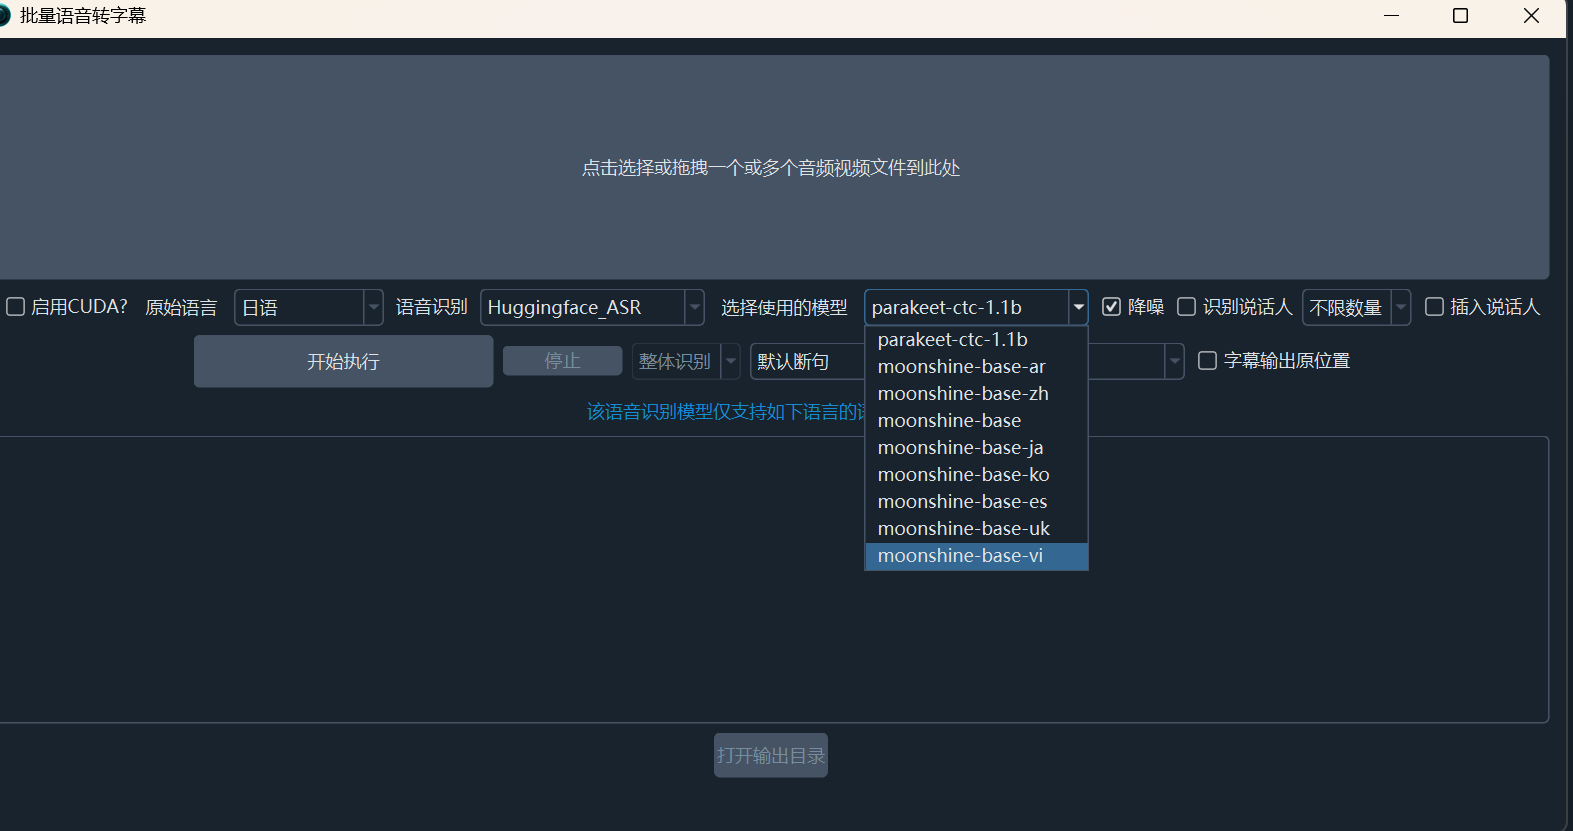Click the 打开输出目录 button
The width and height of the screenshot is (1573, 831).
tap(770, 756)
